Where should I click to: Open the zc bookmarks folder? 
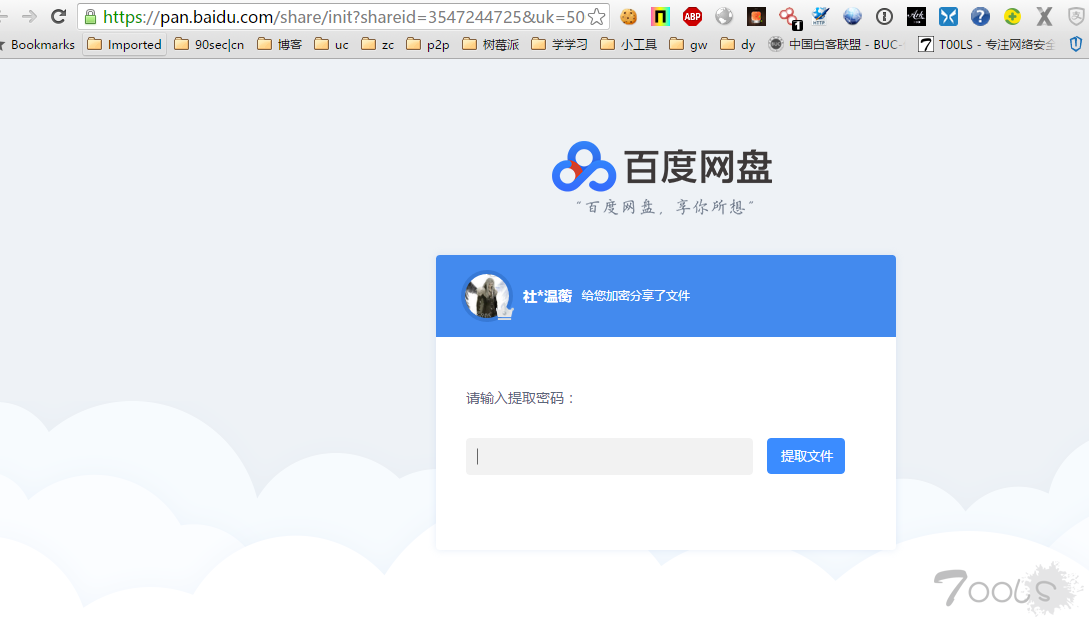tap(378, 44)
